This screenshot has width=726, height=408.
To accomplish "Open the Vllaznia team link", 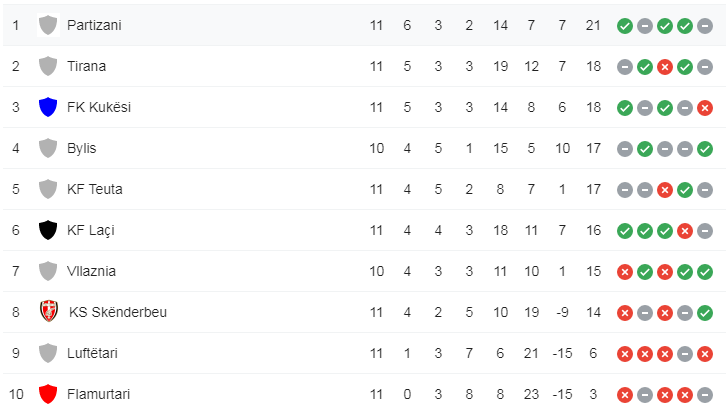I will (x=91, y=271).
